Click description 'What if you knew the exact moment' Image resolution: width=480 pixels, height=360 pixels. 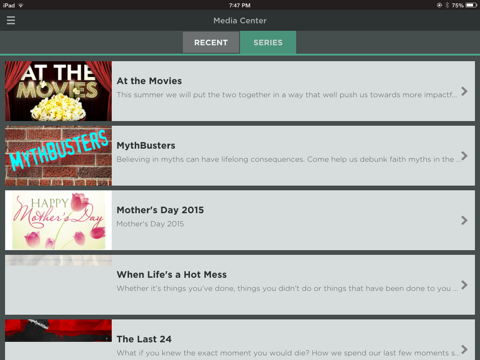288,353
